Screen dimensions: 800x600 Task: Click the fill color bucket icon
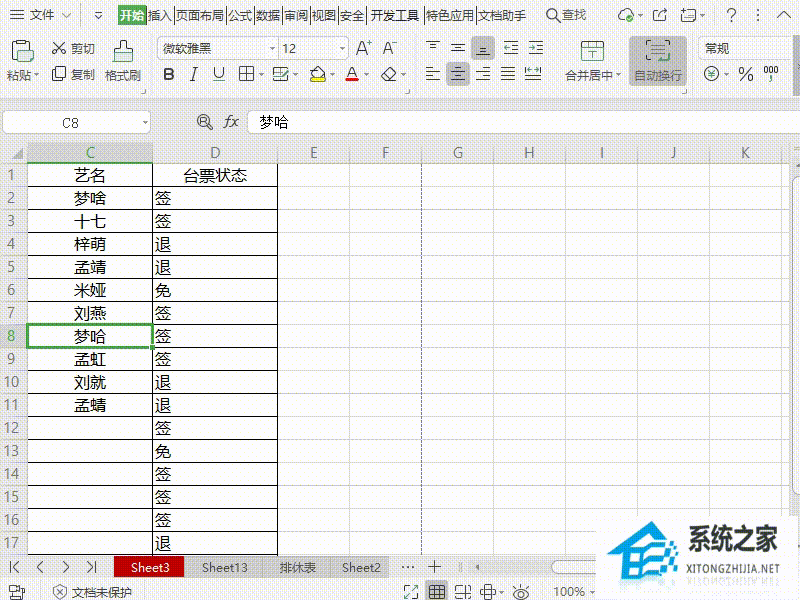click(x=317, y=74)
